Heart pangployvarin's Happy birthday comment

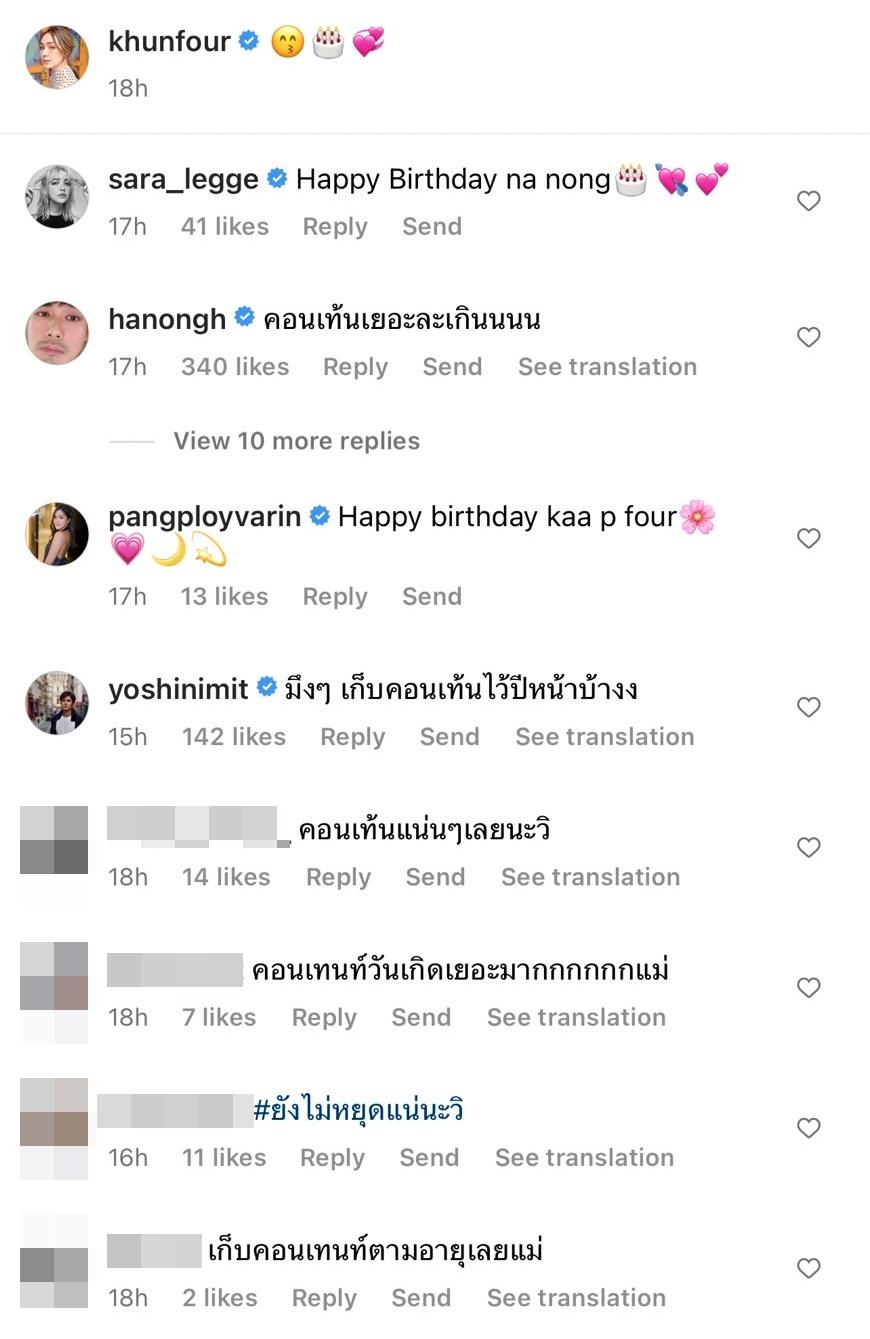[808, 538]
